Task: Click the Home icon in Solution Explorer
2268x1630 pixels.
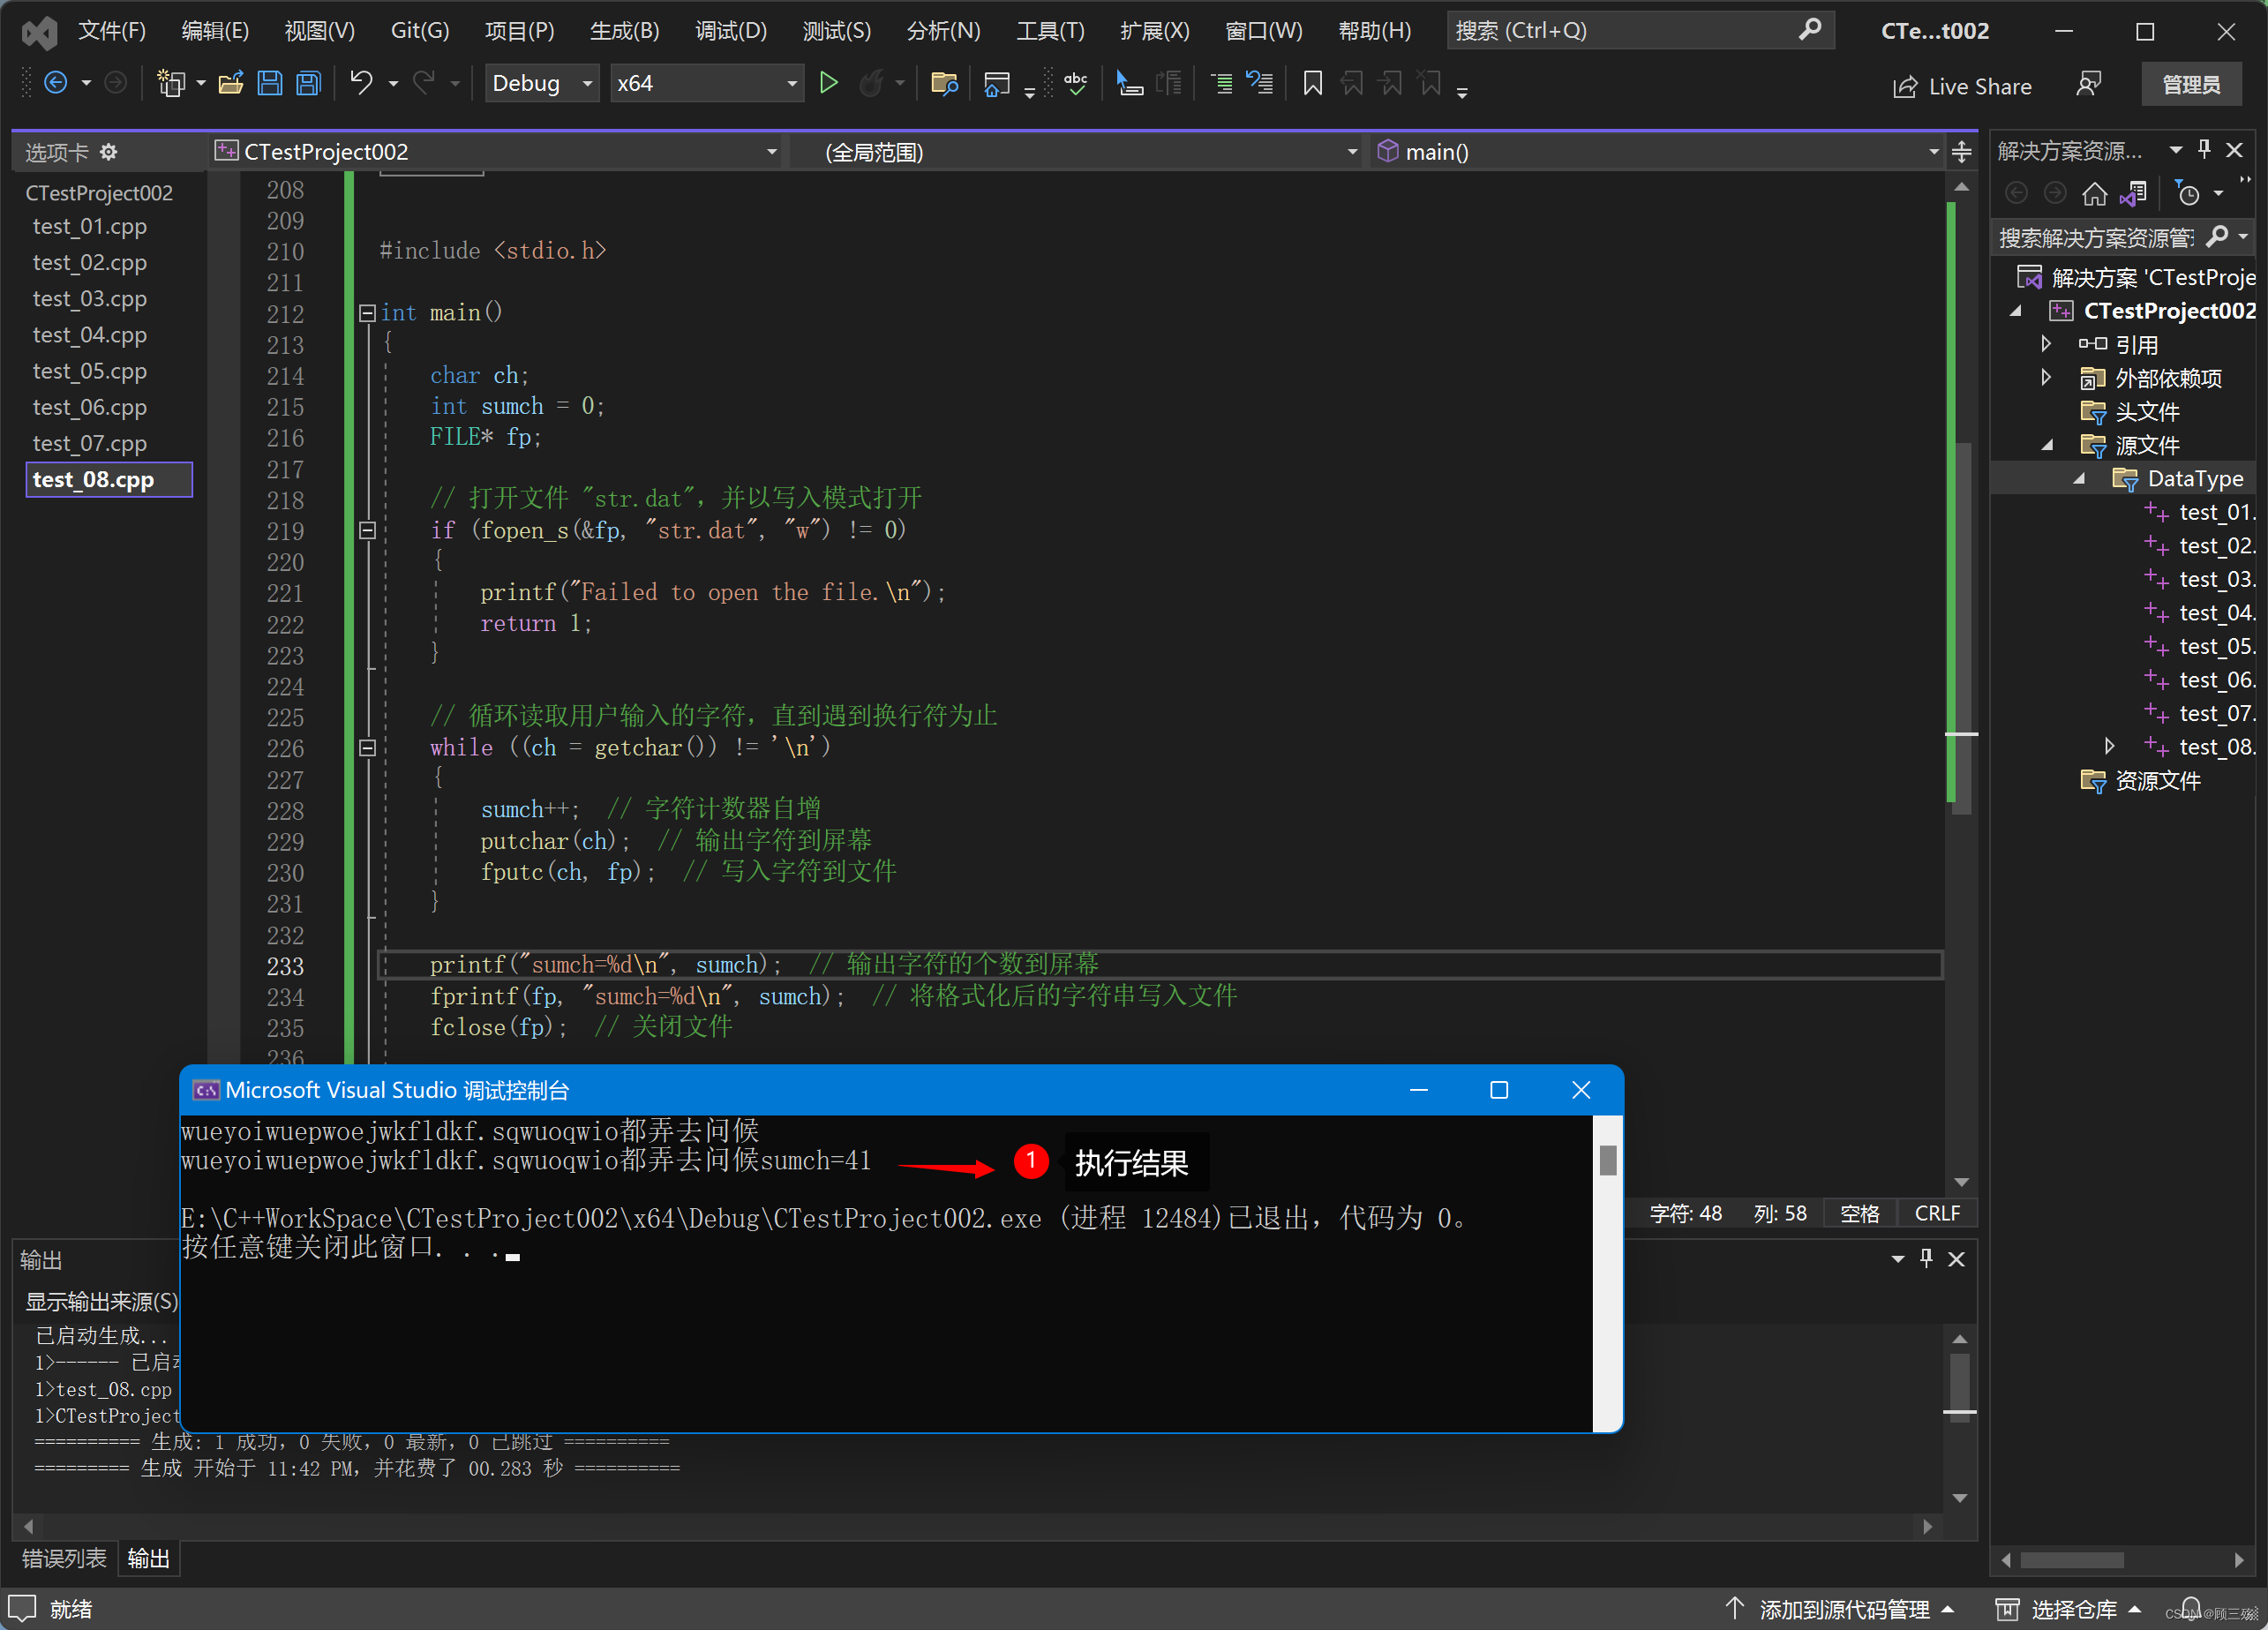Action: click(2094, 193)
